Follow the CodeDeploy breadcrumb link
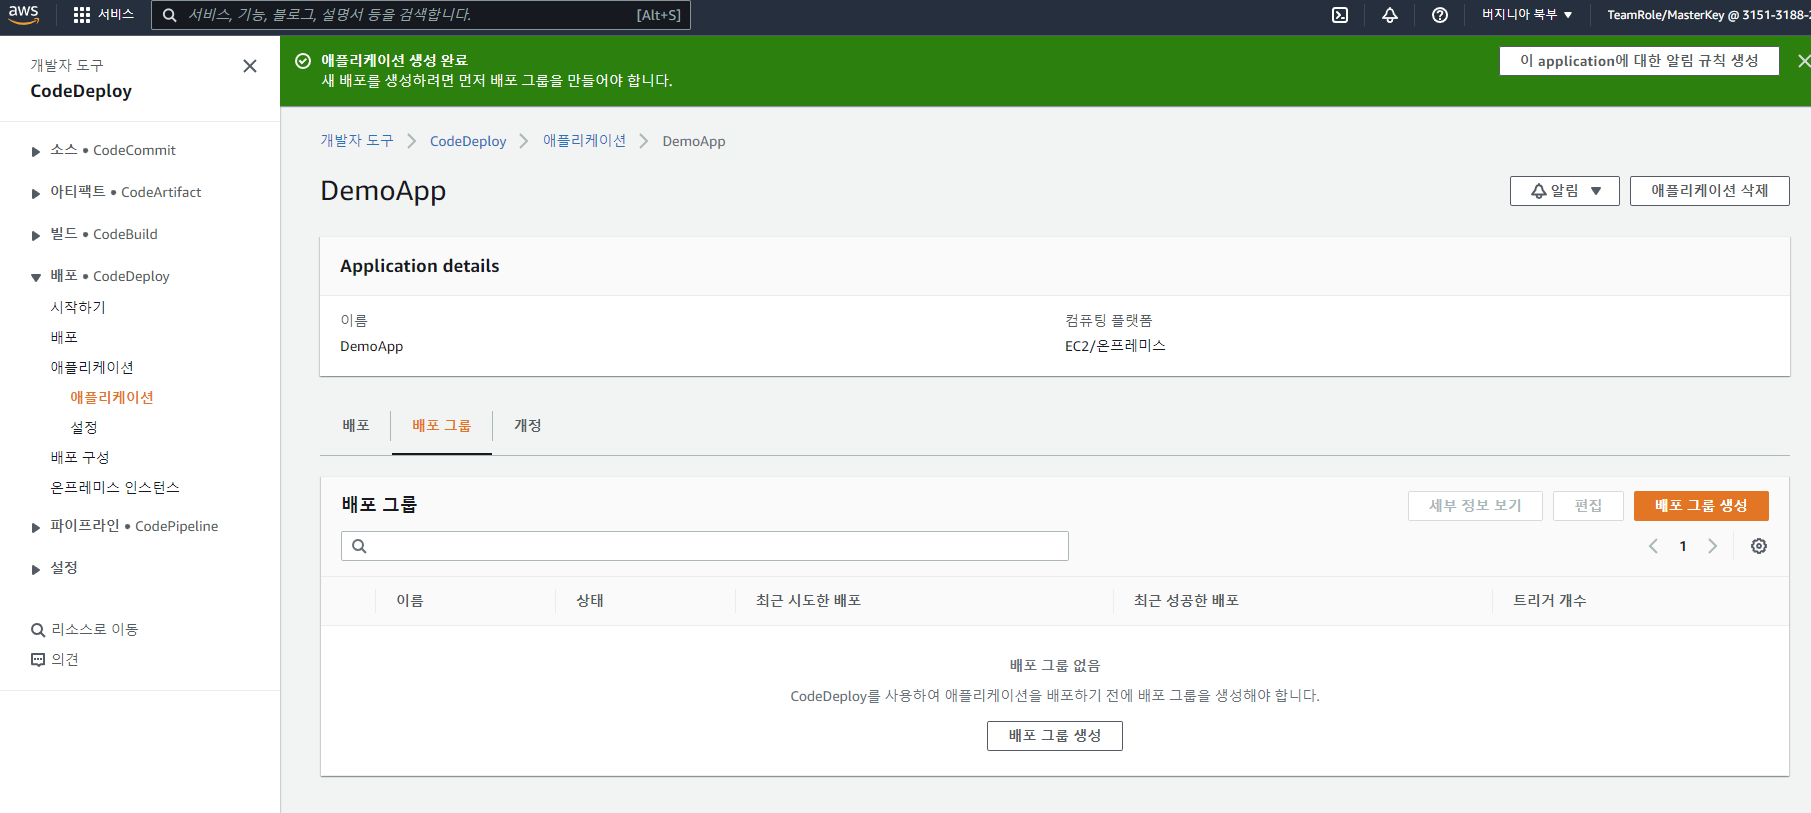This screenshot has height=813, width=1811. point(468,141)
